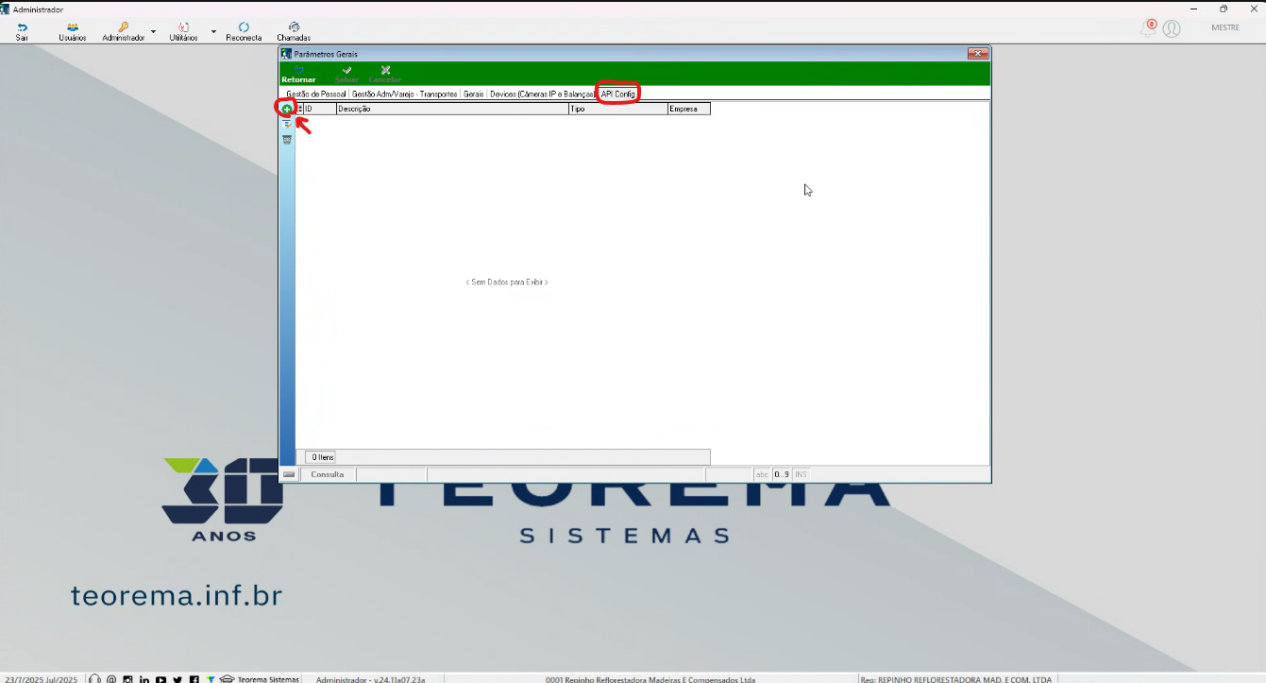
Task: Click the green add record icon
Action: point(287,109)
